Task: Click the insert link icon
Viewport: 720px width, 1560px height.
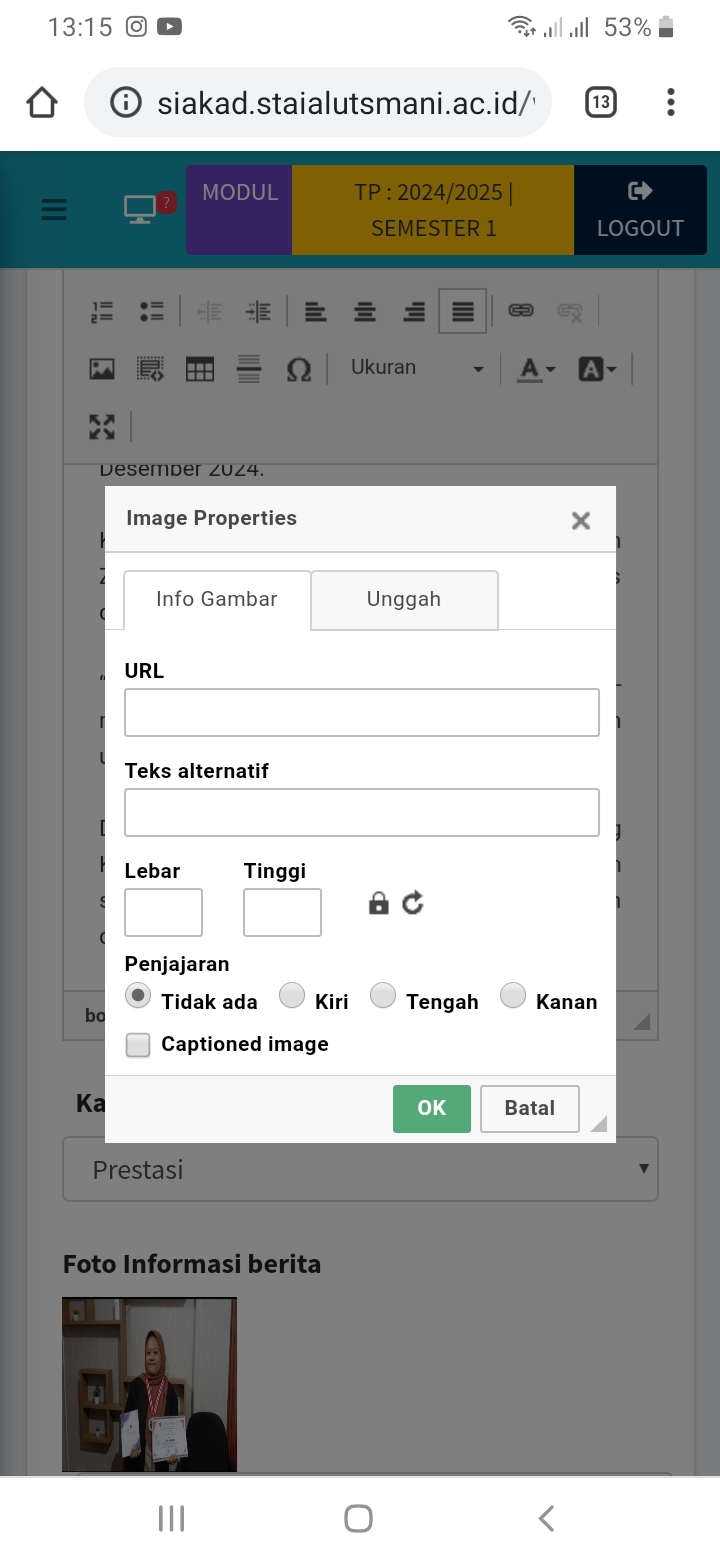Action: (x=520, y=311)
